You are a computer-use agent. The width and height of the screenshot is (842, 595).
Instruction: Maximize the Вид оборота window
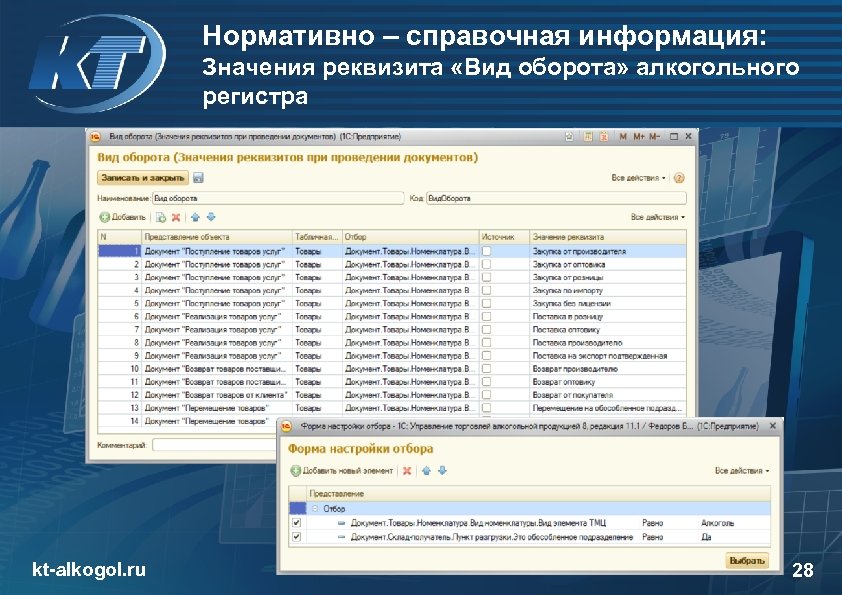(673, 137)
